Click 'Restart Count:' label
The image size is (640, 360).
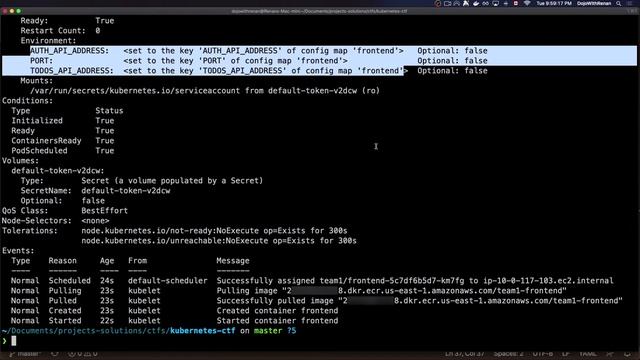[53, 31]
